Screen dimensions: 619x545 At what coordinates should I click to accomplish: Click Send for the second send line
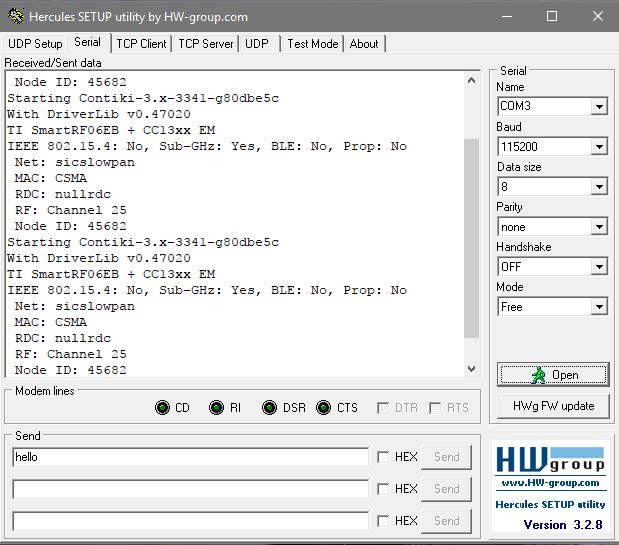(446, 489)
